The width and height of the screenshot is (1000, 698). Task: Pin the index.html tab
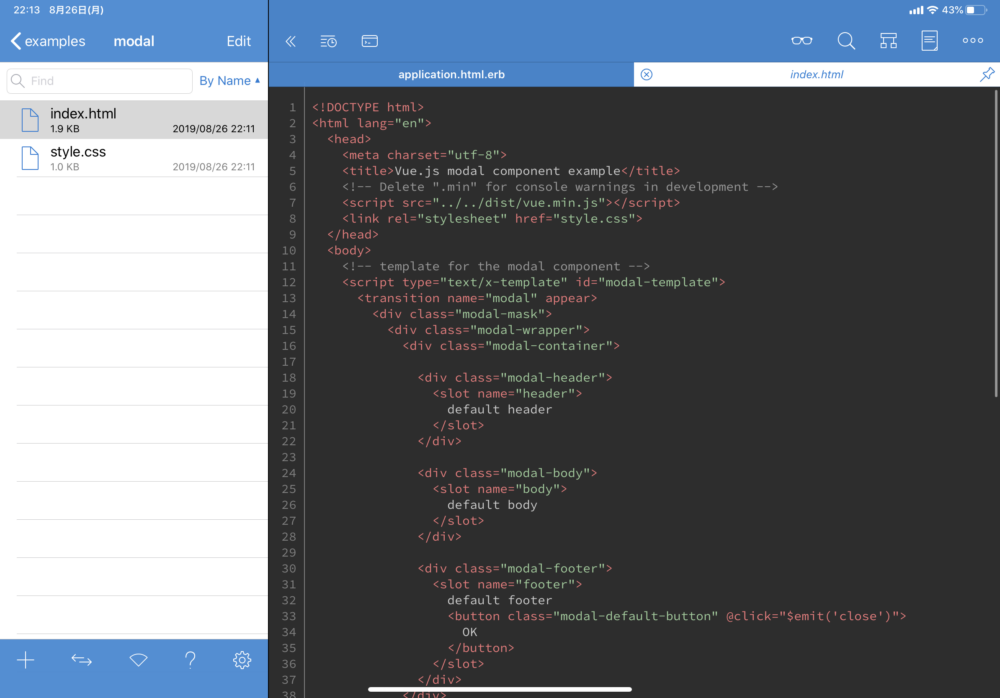click(987, 73)
